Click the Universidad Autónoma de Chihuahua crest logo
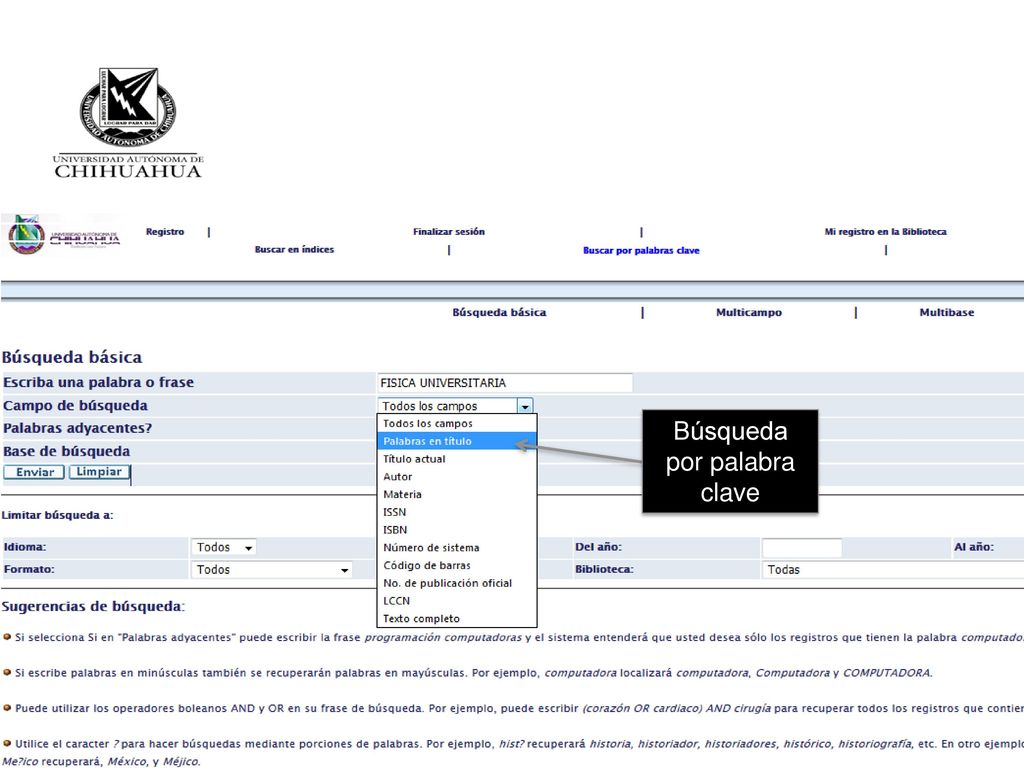 pyautogui.click(x=128, y=108)
